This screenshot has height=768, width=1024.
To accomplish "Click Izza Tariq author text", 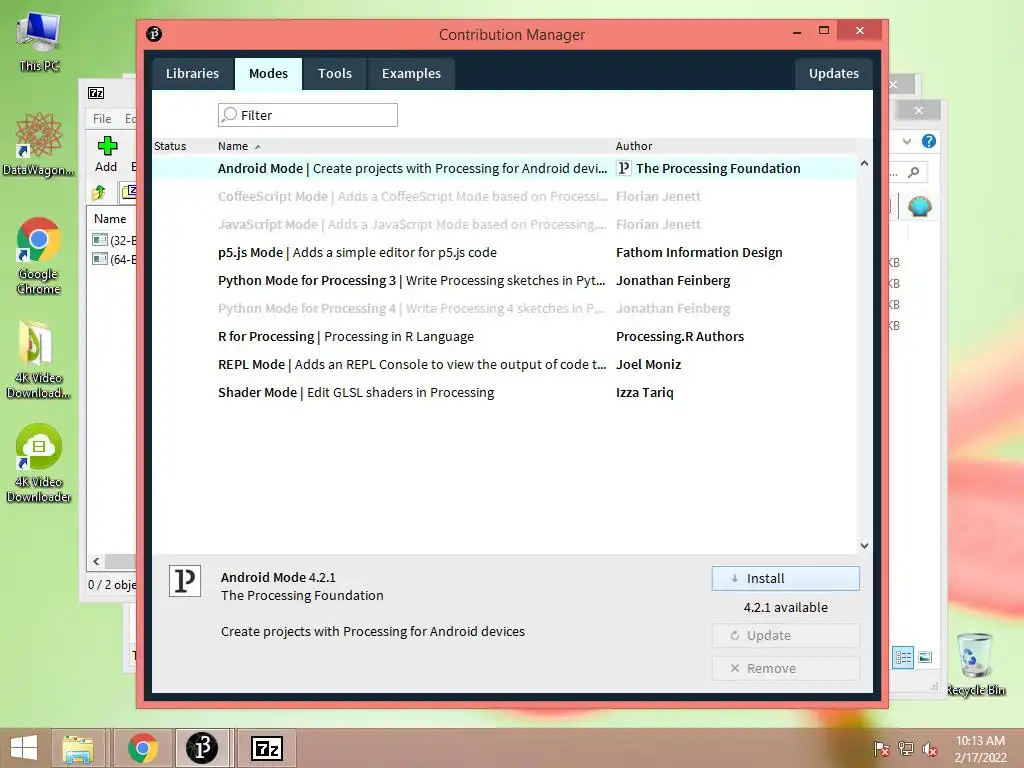I will click(x=645, y=393).
